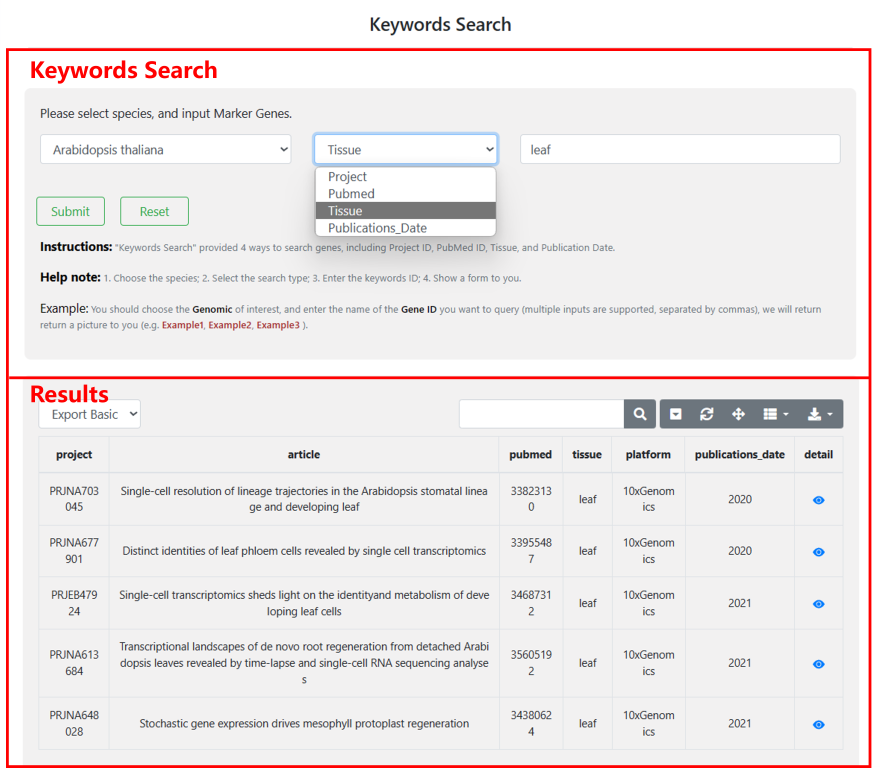Collapse the Tissue search type dropdown
The image size is (880, 768).
click(405, 150)
